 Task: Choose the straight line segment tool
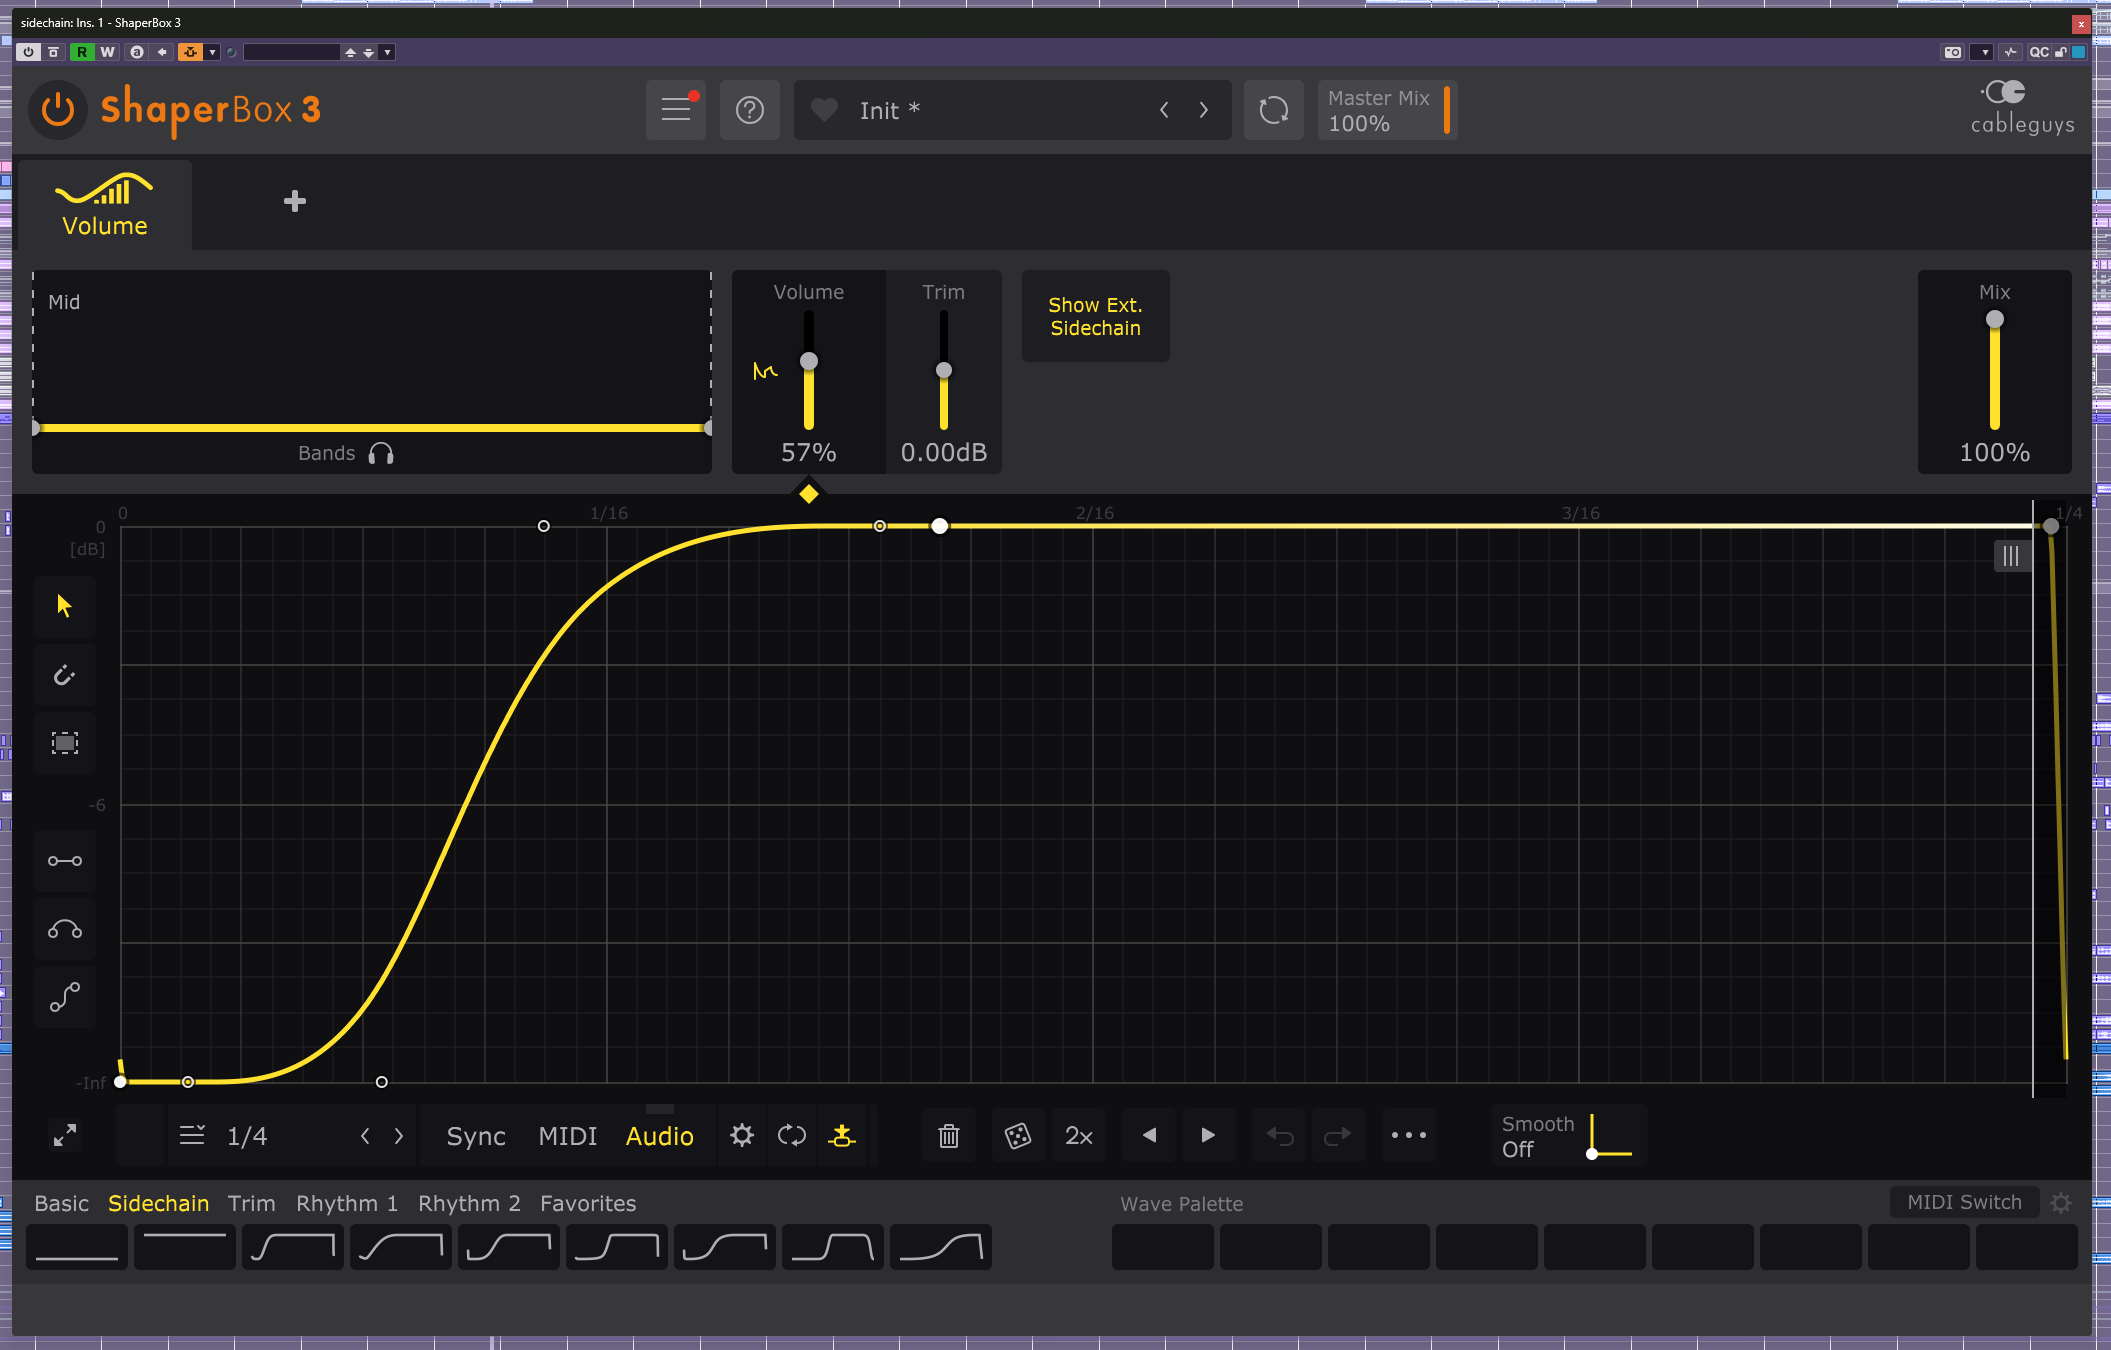click(x=65, y=861)
